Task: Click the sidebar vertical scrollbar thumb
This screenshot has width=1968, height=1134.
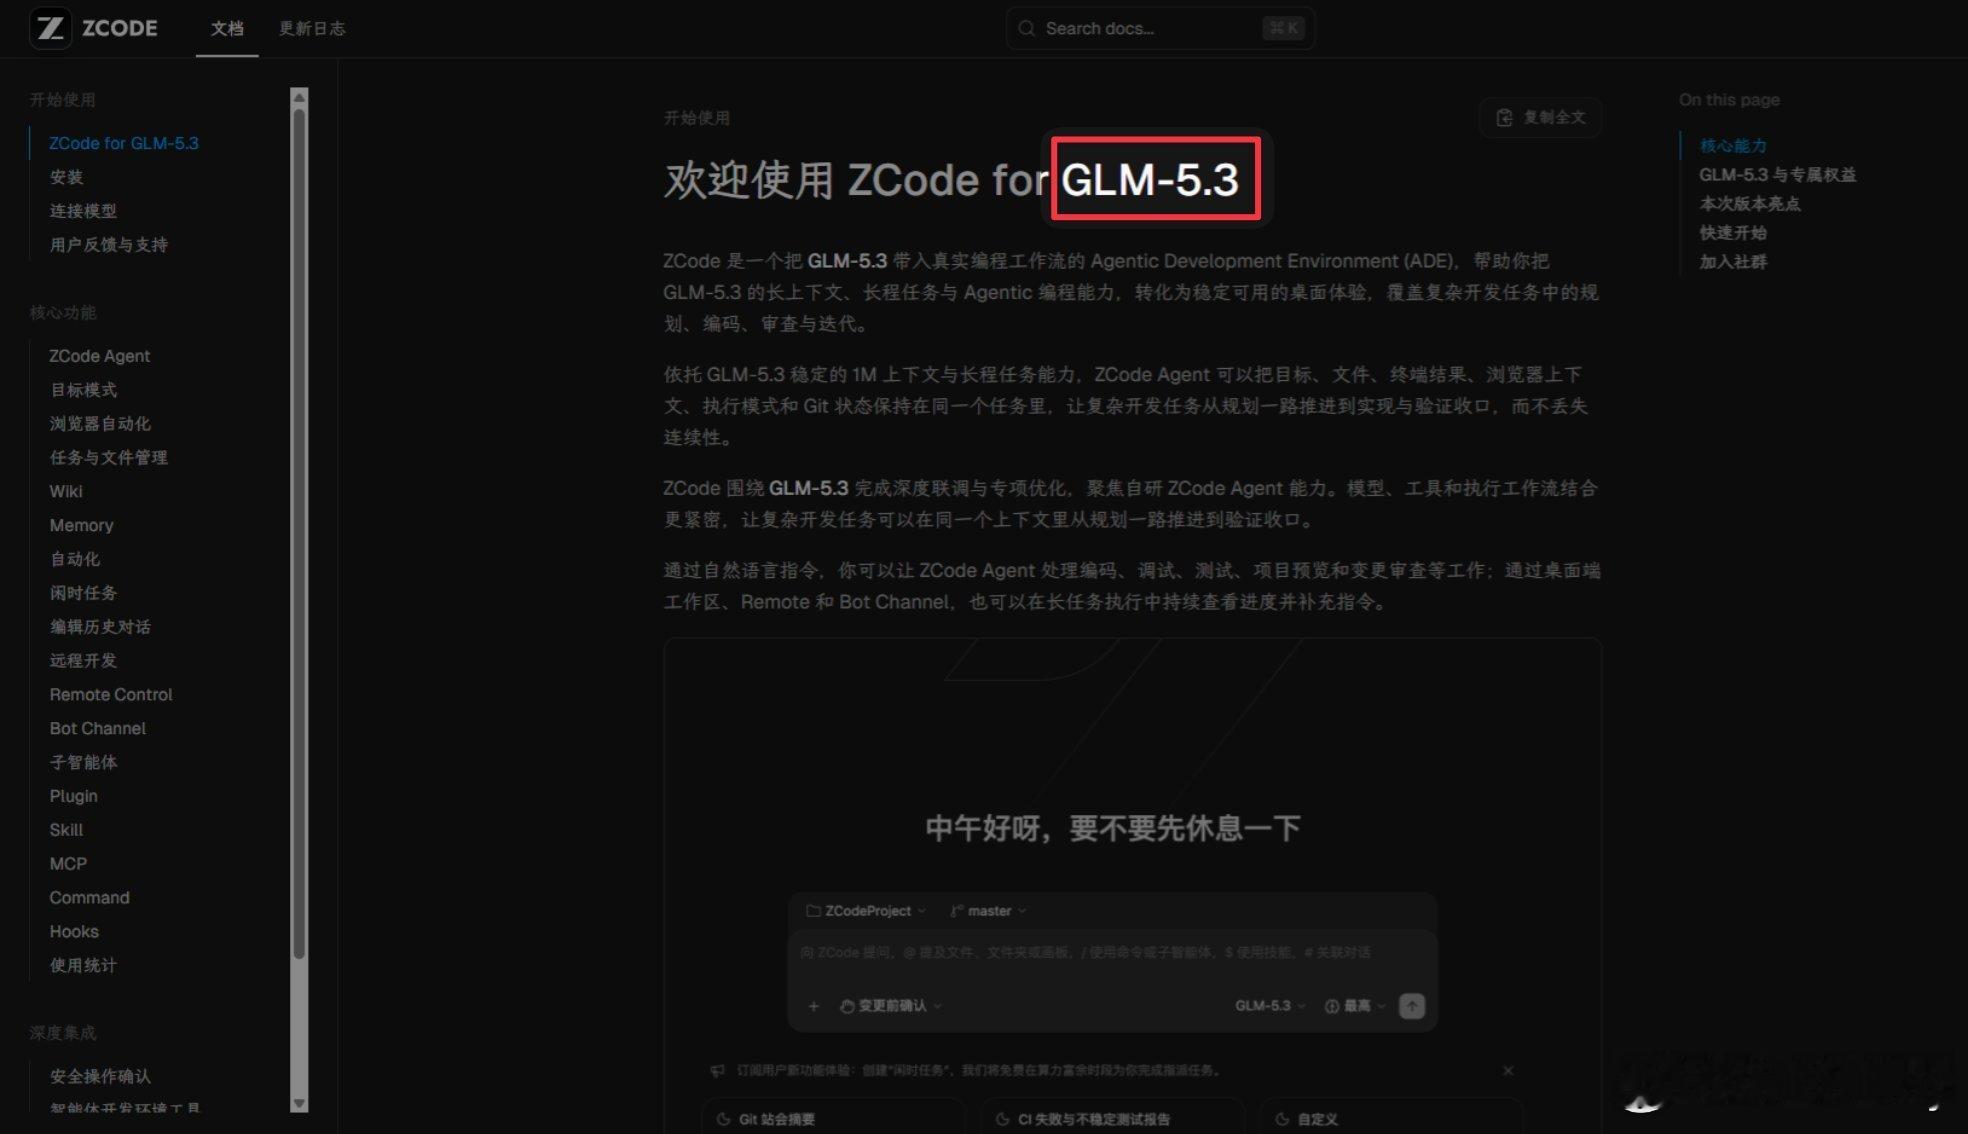Action: point(299,534)
